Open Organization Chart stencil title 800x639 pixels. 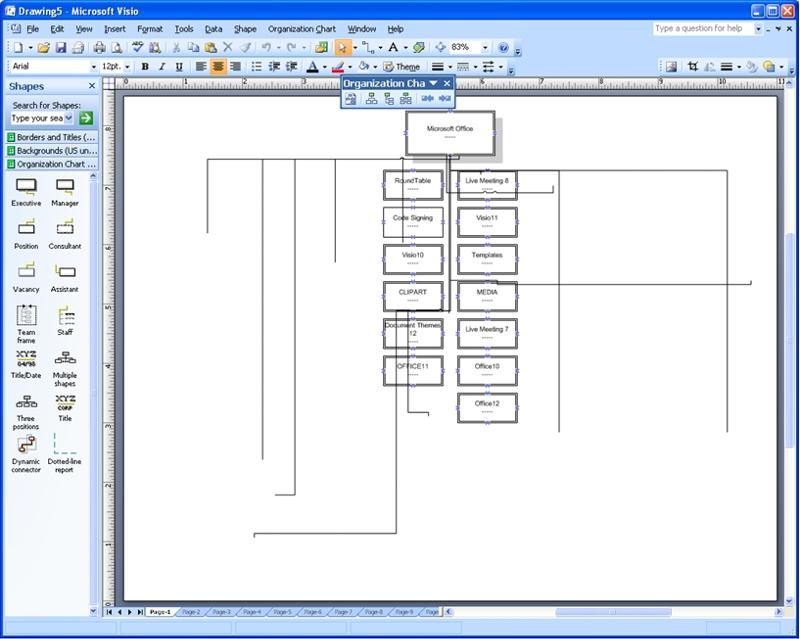point(52,164)
